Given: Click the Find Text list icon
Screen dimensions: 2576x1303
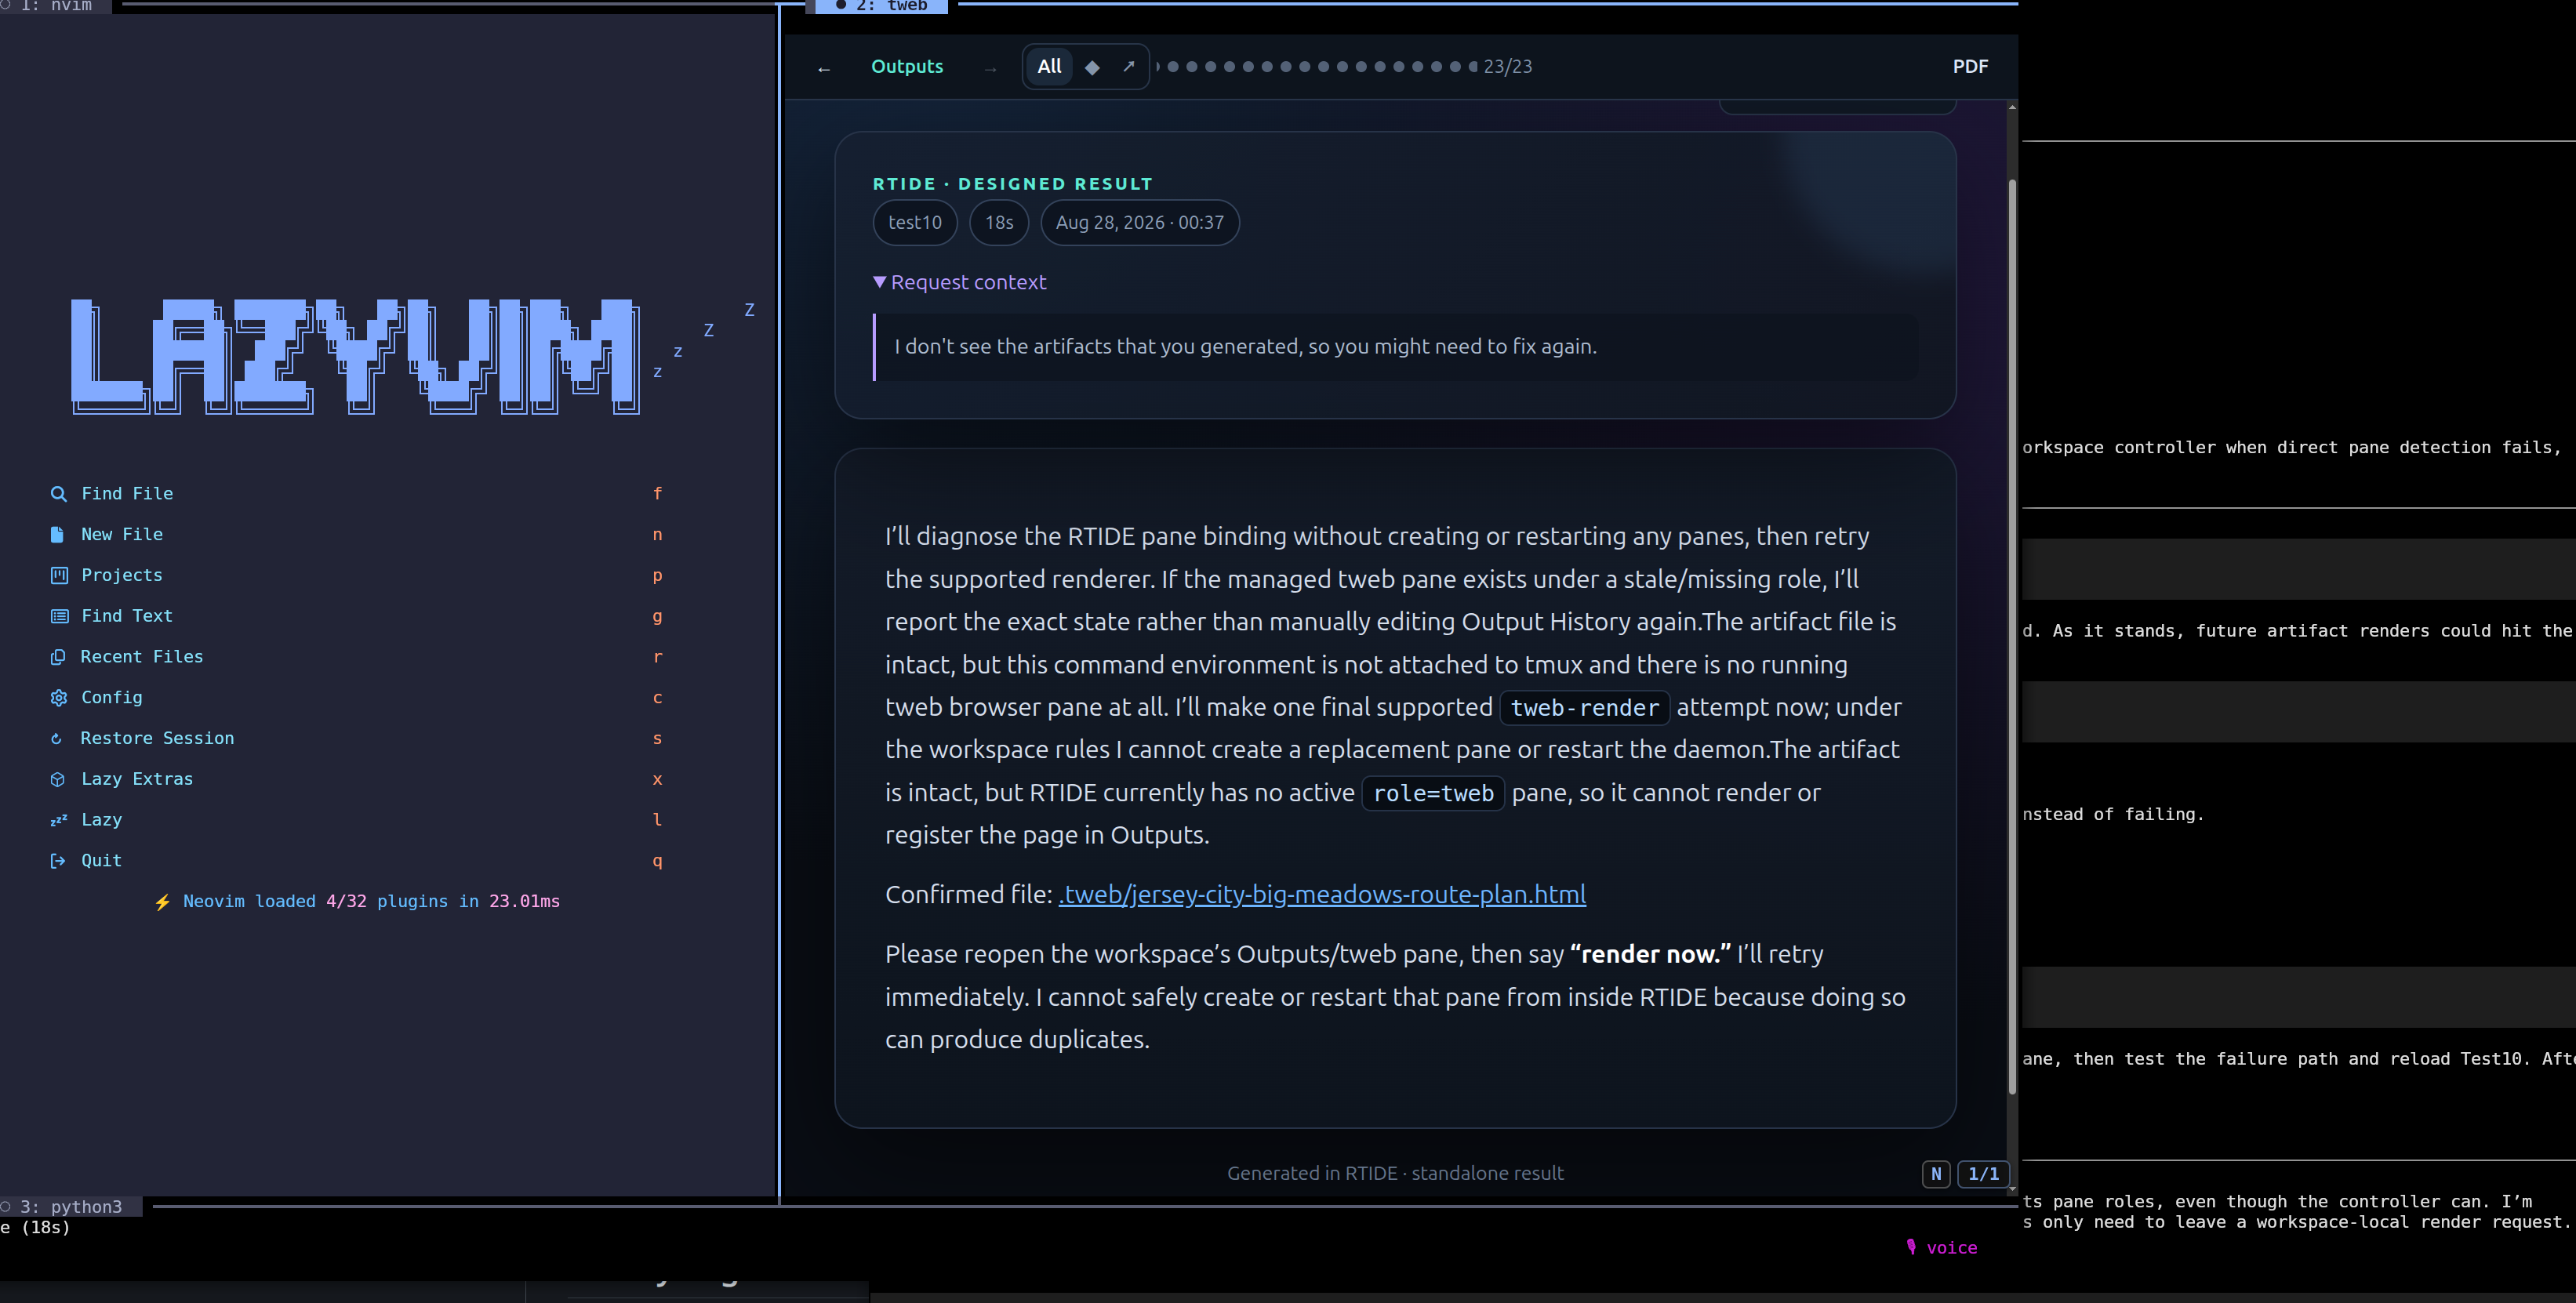Looking at the screenshot, I should coord(59,616).
